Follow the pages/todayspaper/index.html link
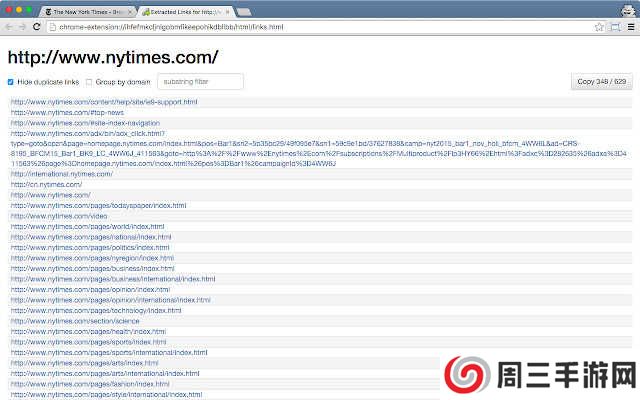Image resolution: width=640 pixels, height=400 pixels. pyautogui.click(x=98, y=205)
